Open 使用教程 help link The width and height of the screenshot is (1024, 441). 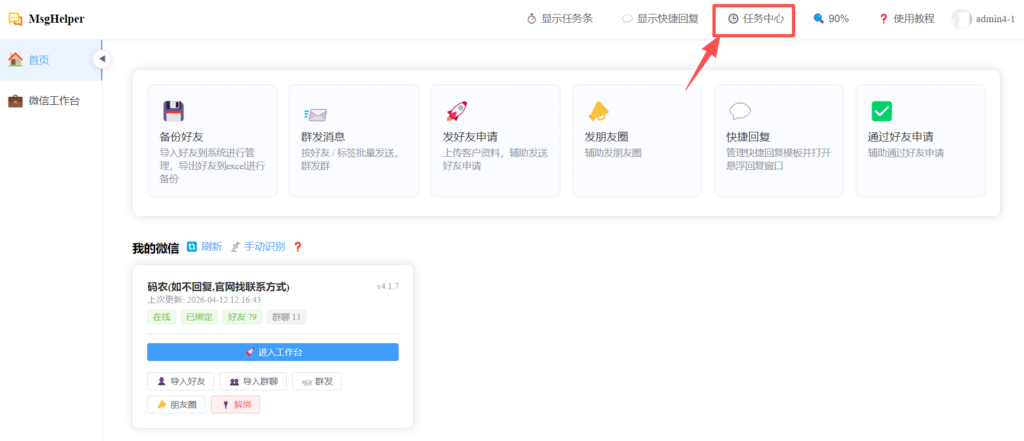tap(906, 19)
